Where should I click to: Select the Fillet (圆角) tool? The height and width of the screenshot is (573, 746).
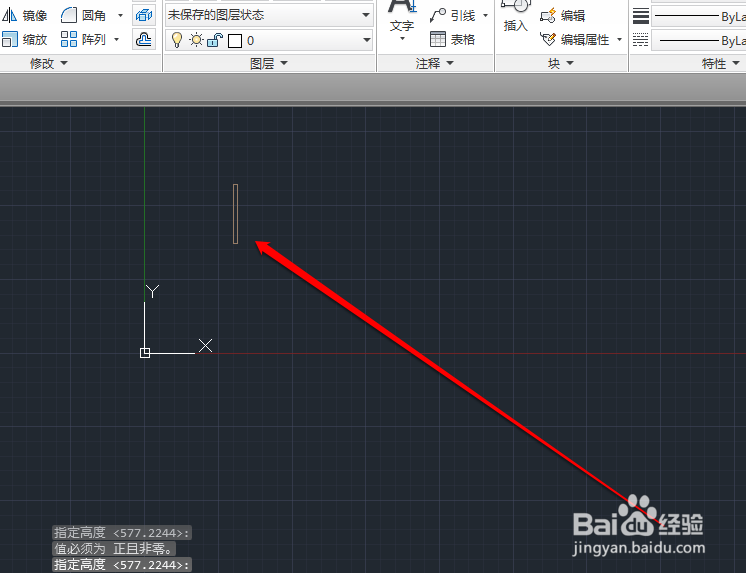coord(84,16)
